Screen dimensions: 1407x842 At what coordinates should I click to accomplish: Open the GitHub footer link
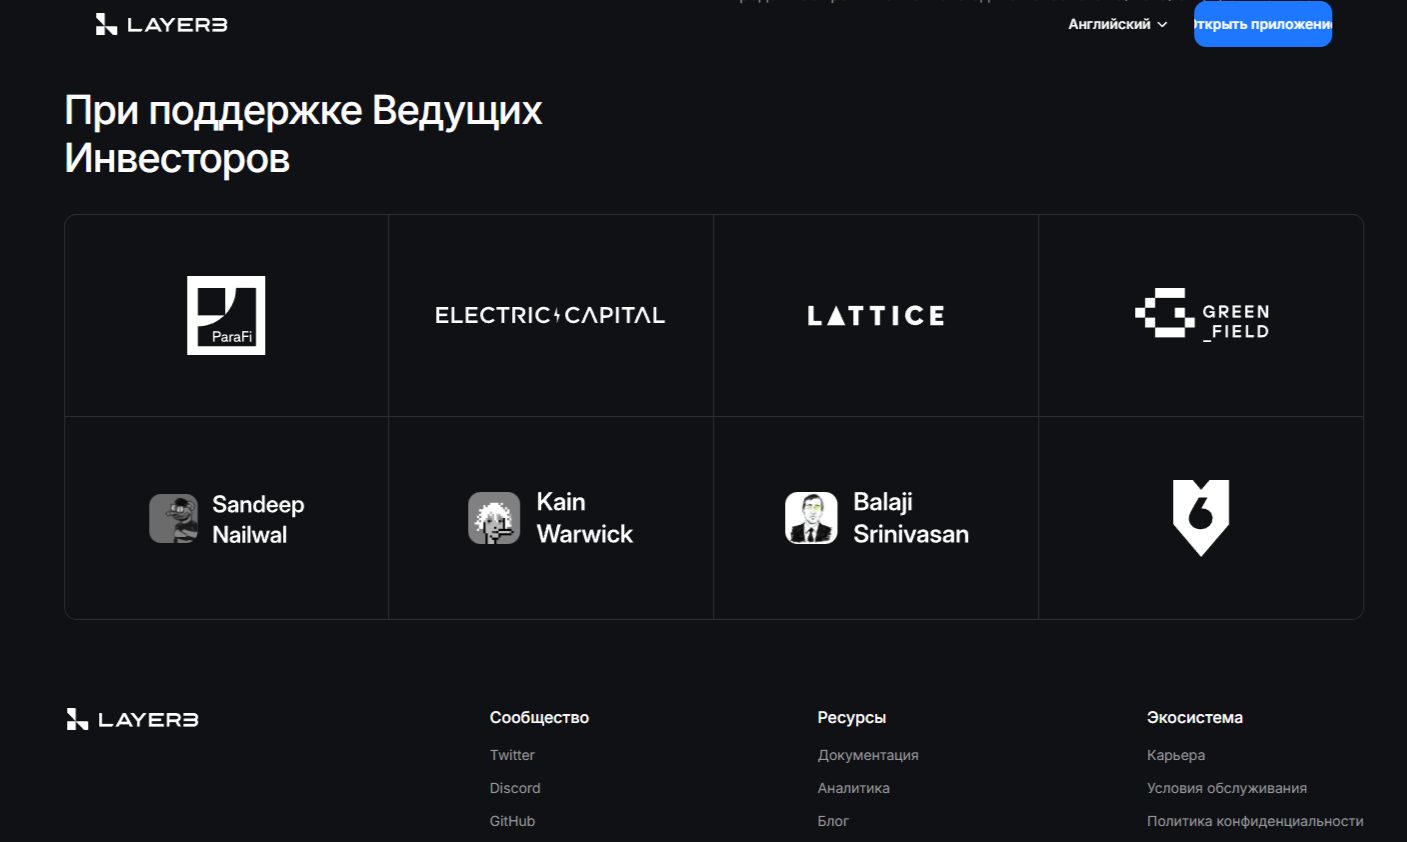point(512,821)
